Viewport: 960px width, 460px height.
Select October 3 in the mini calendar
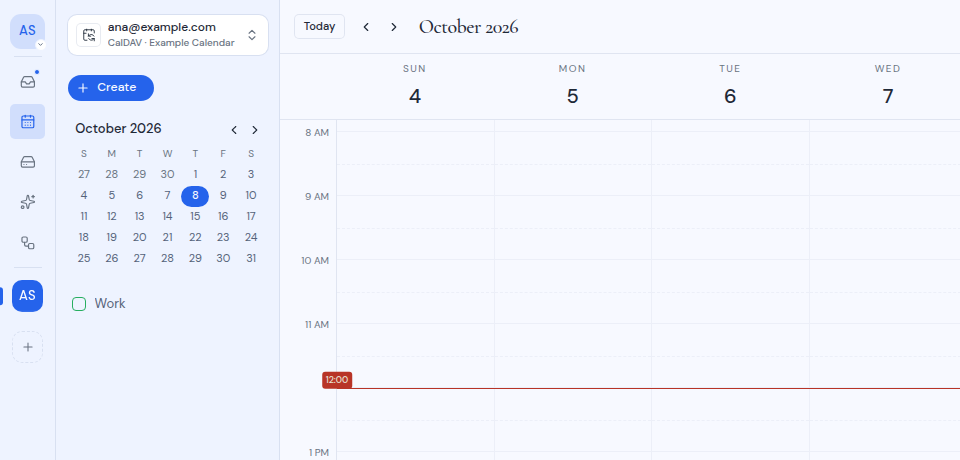[251, 175]
